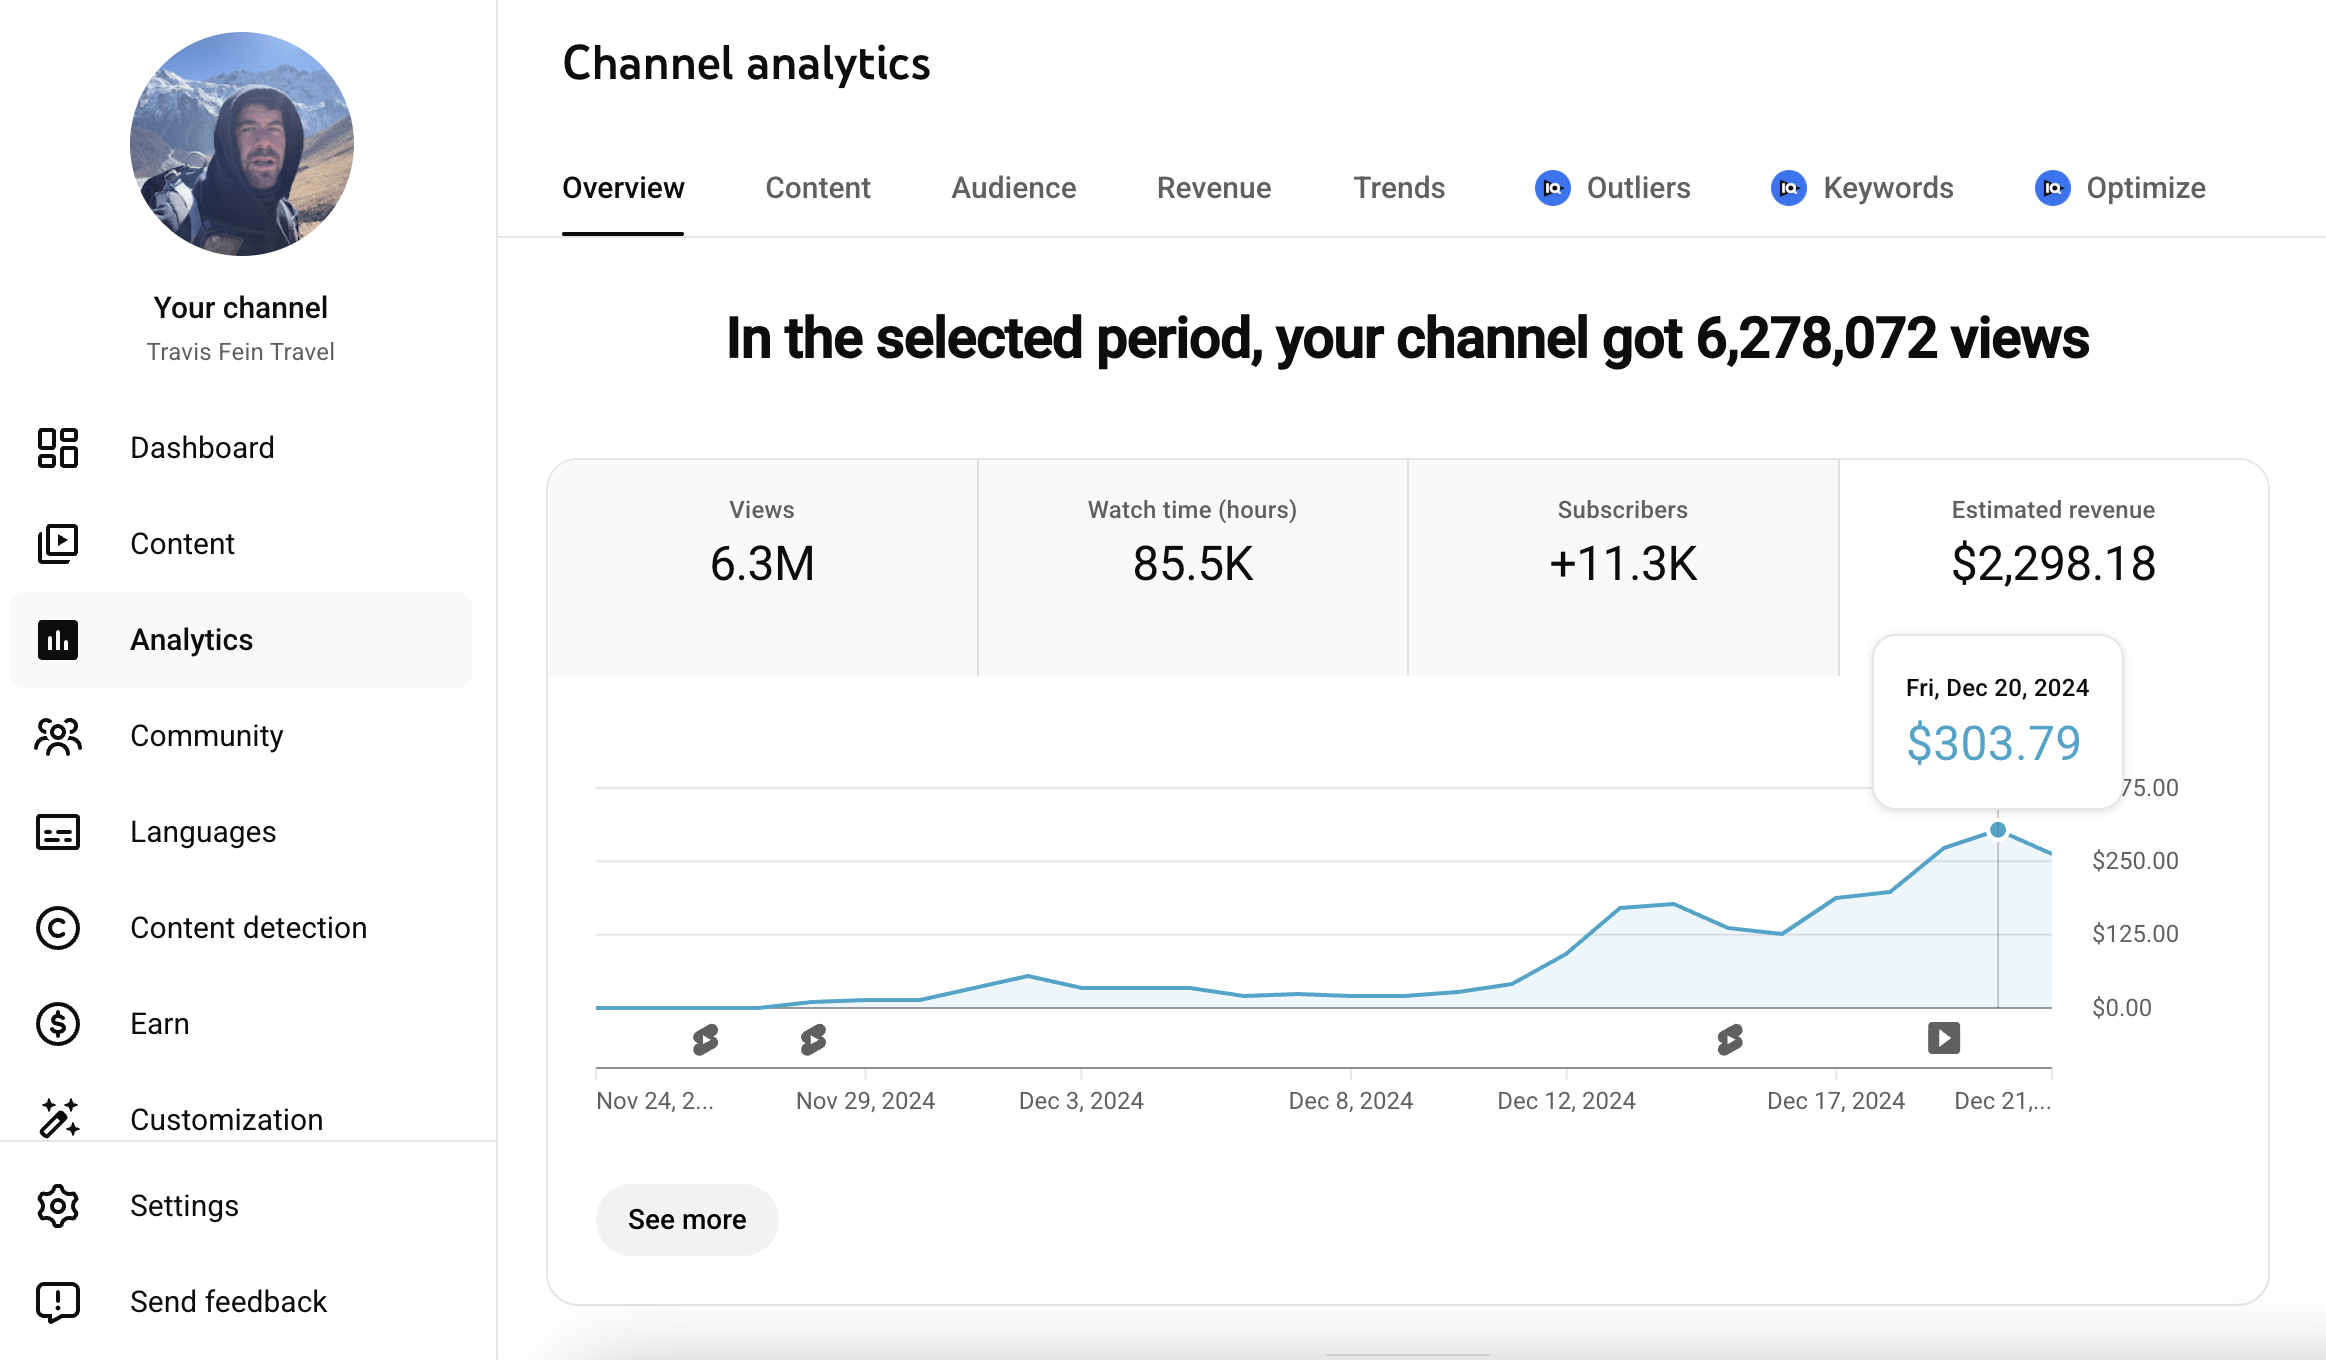
Task: Open the Revenue tab
Action: coord(1214,188)
